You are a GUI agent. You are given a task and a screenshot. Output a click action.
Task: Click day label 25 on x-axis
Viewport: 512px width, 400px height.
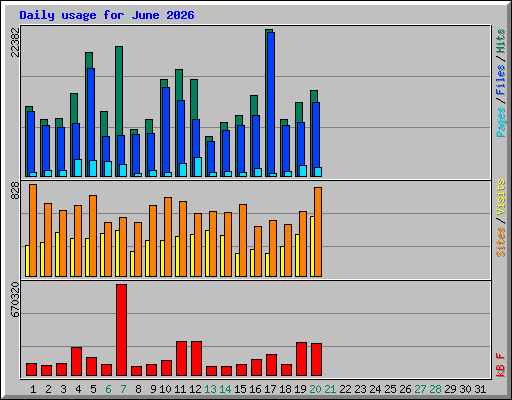(390, 389)
